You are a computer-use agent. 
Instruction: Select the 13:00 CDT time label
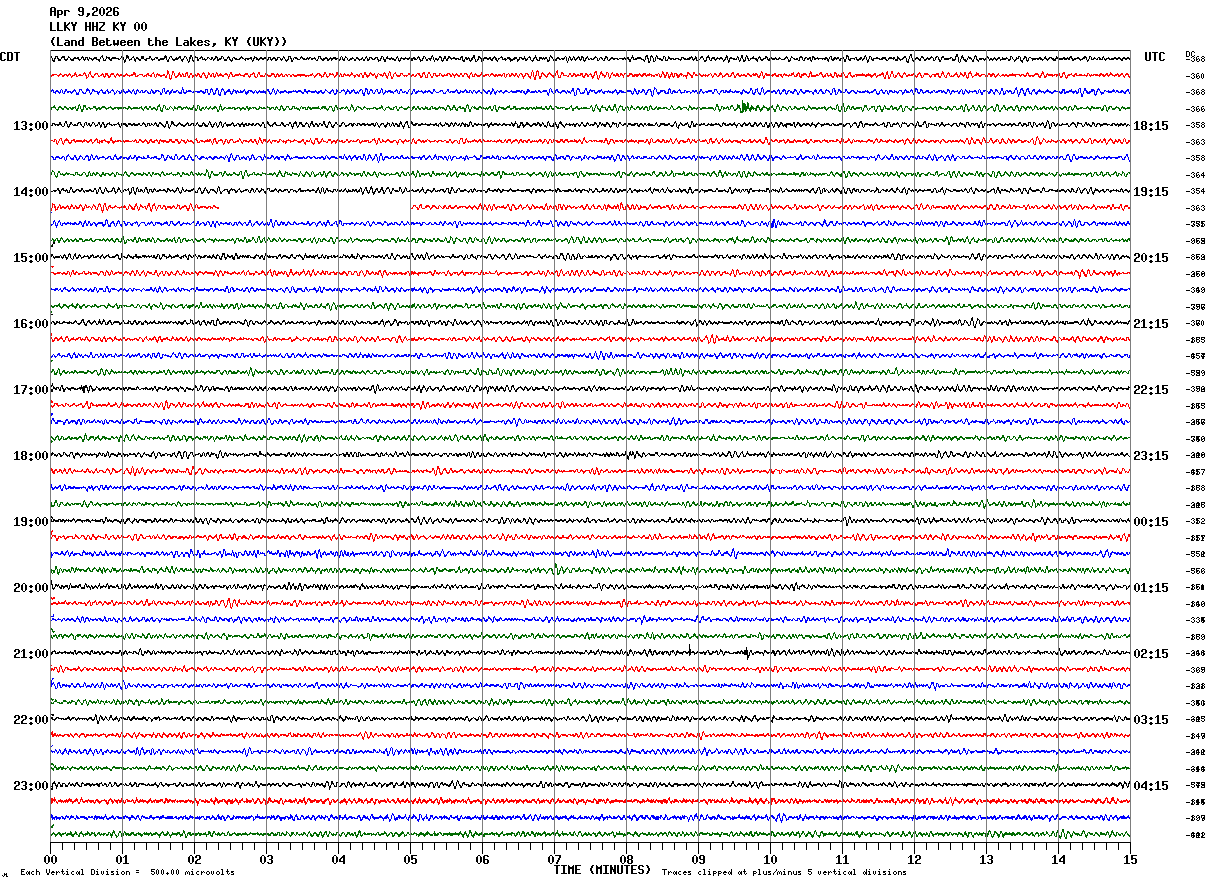click(x=31, y=126)
